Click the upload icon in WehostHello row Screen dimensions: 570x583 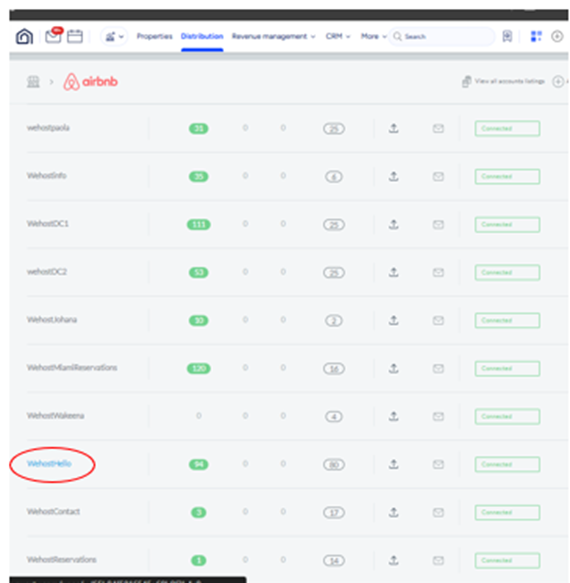point(393,464)
